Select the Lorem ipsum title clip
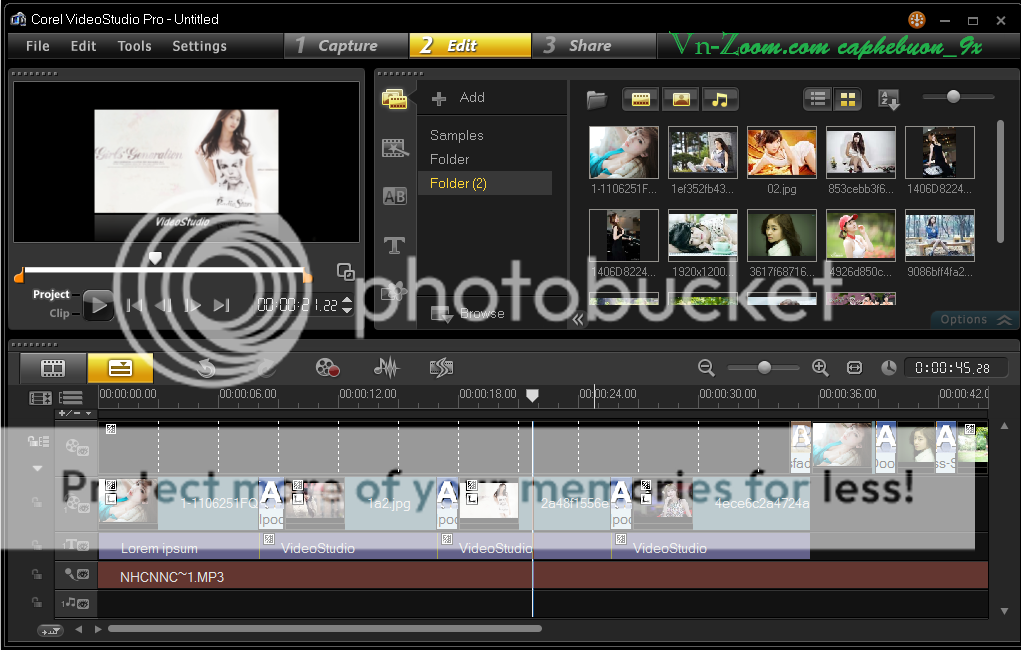The width and height of the screenshot is (1021, 650). [x=178, y=547]
